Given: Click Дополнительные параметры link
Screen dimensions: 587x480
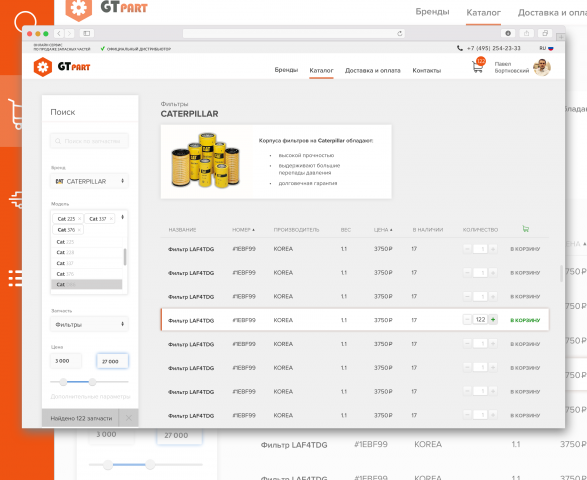Looking at the screenshot, I should tap(90, 396).
